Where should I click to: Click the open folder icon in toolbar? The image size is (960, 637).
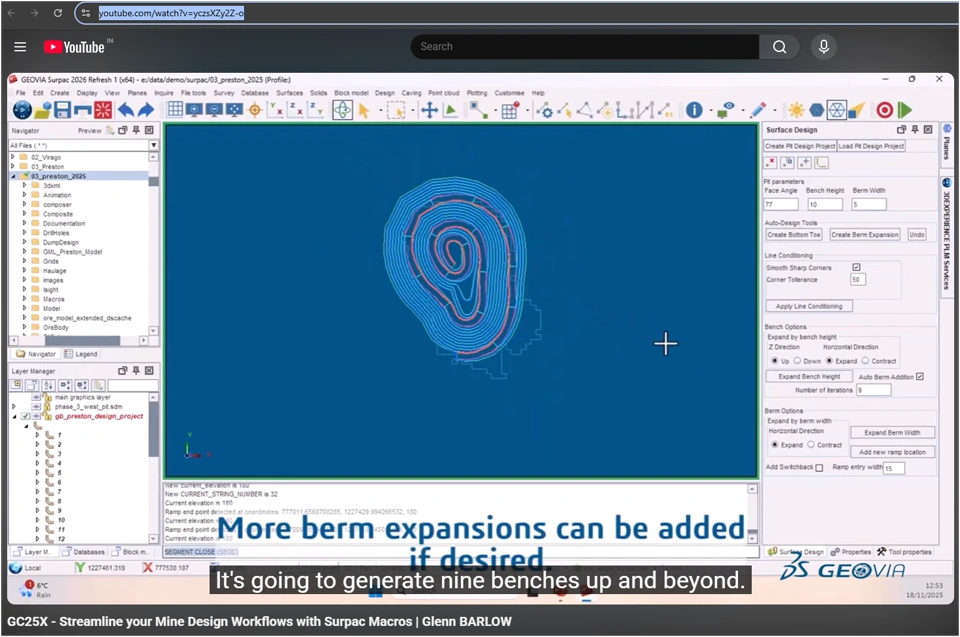[x=43, y=110]
